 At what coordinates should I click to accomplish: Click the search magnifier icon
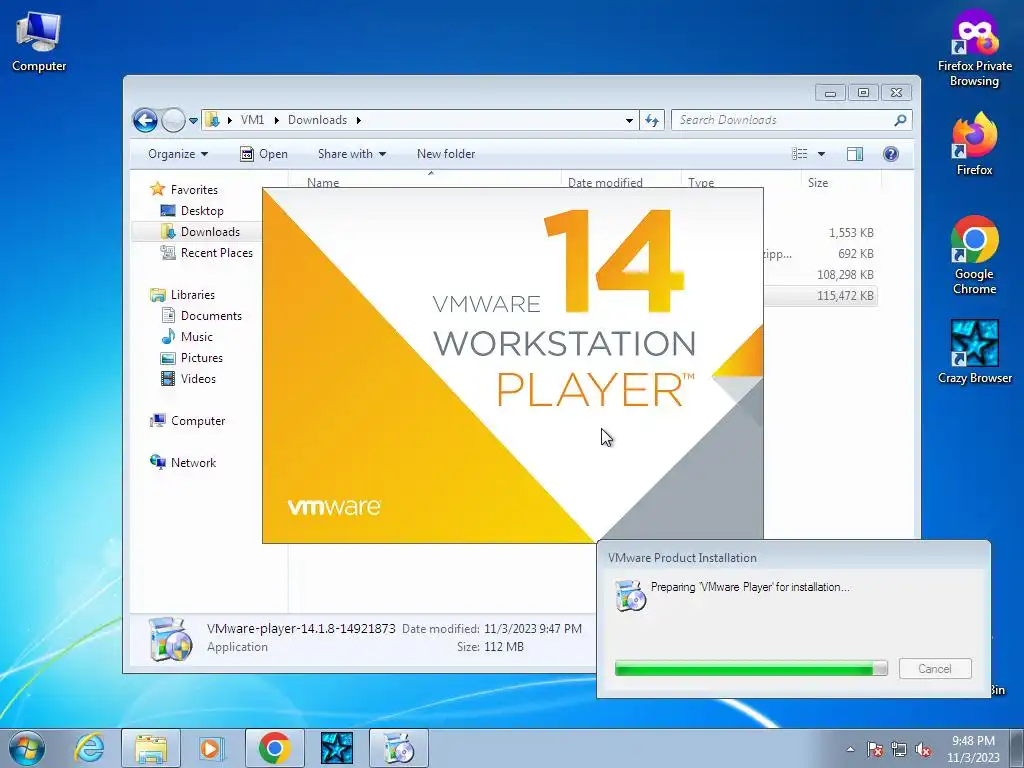point(900,120)
